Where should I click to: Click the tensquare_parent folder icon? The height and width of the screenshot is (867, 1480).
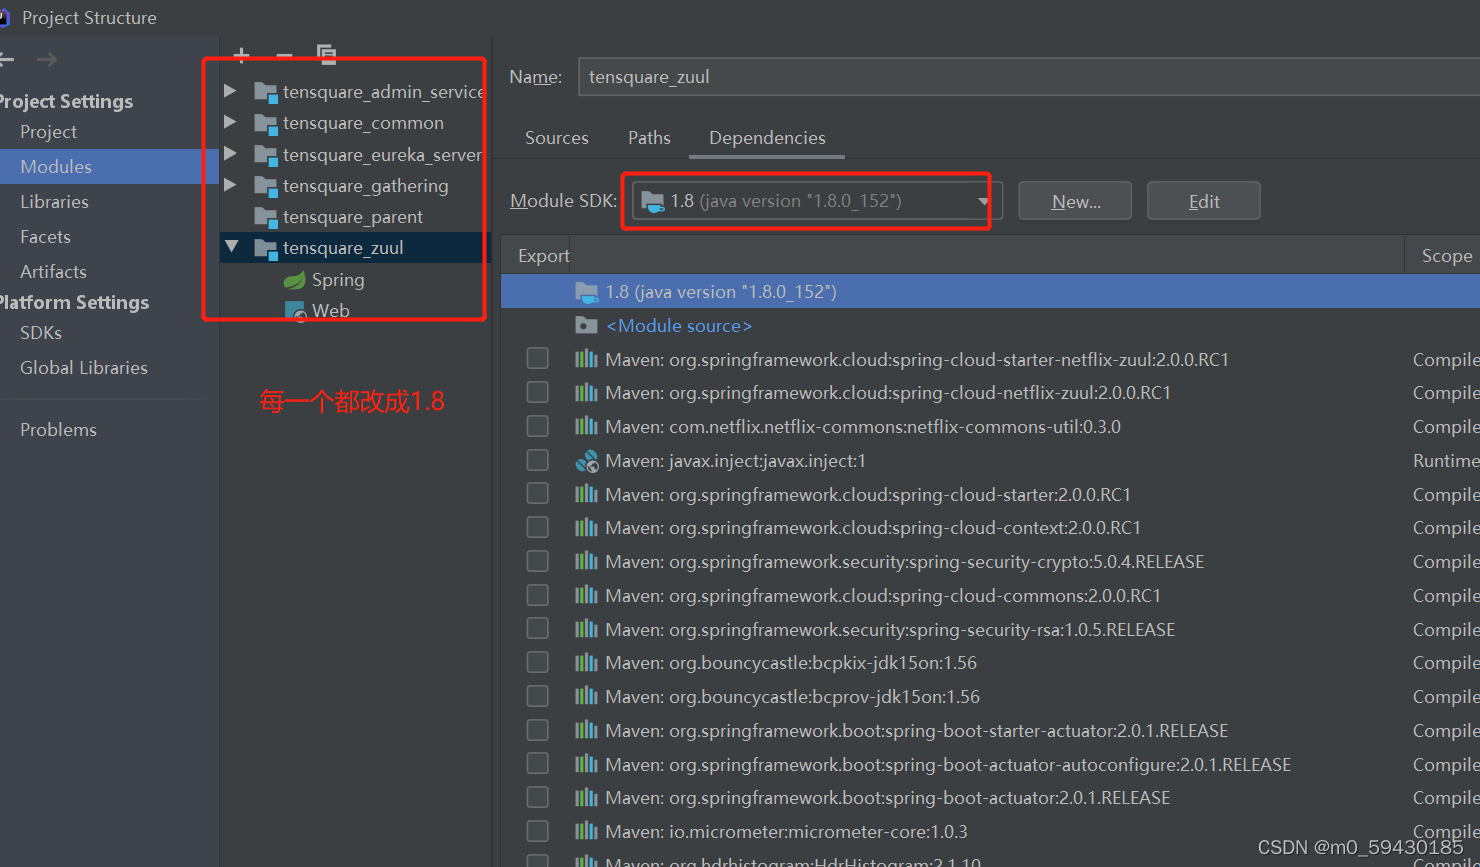click(x=265, y=217)
